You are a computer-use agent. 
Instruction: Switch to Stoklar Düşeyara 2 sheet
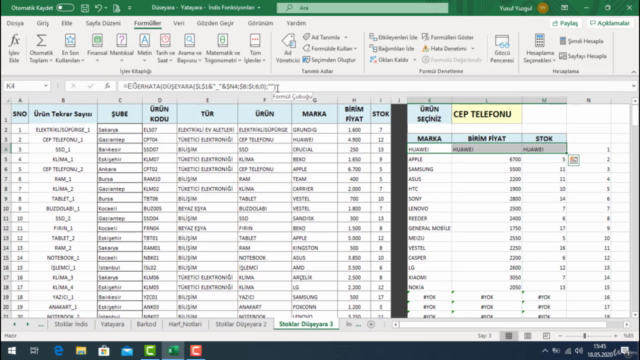[x=241, y=324]
